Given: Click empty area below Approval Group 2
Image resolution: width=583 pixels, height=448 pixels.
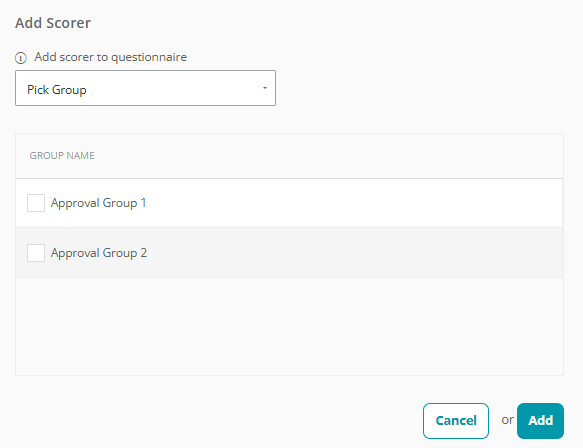Looking at the screenshot, I should point(289,326).
